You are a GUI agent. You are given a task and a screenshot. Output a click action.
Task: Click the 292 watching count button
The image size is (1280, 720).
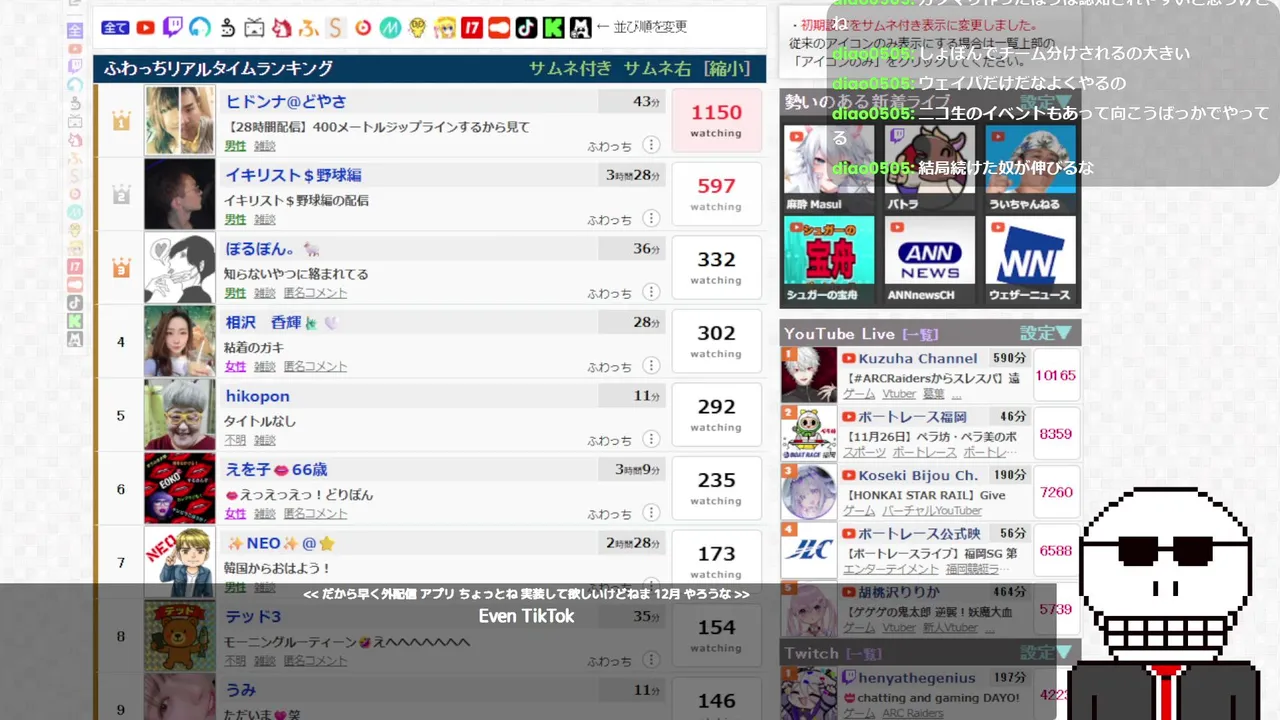coord(716,415)
